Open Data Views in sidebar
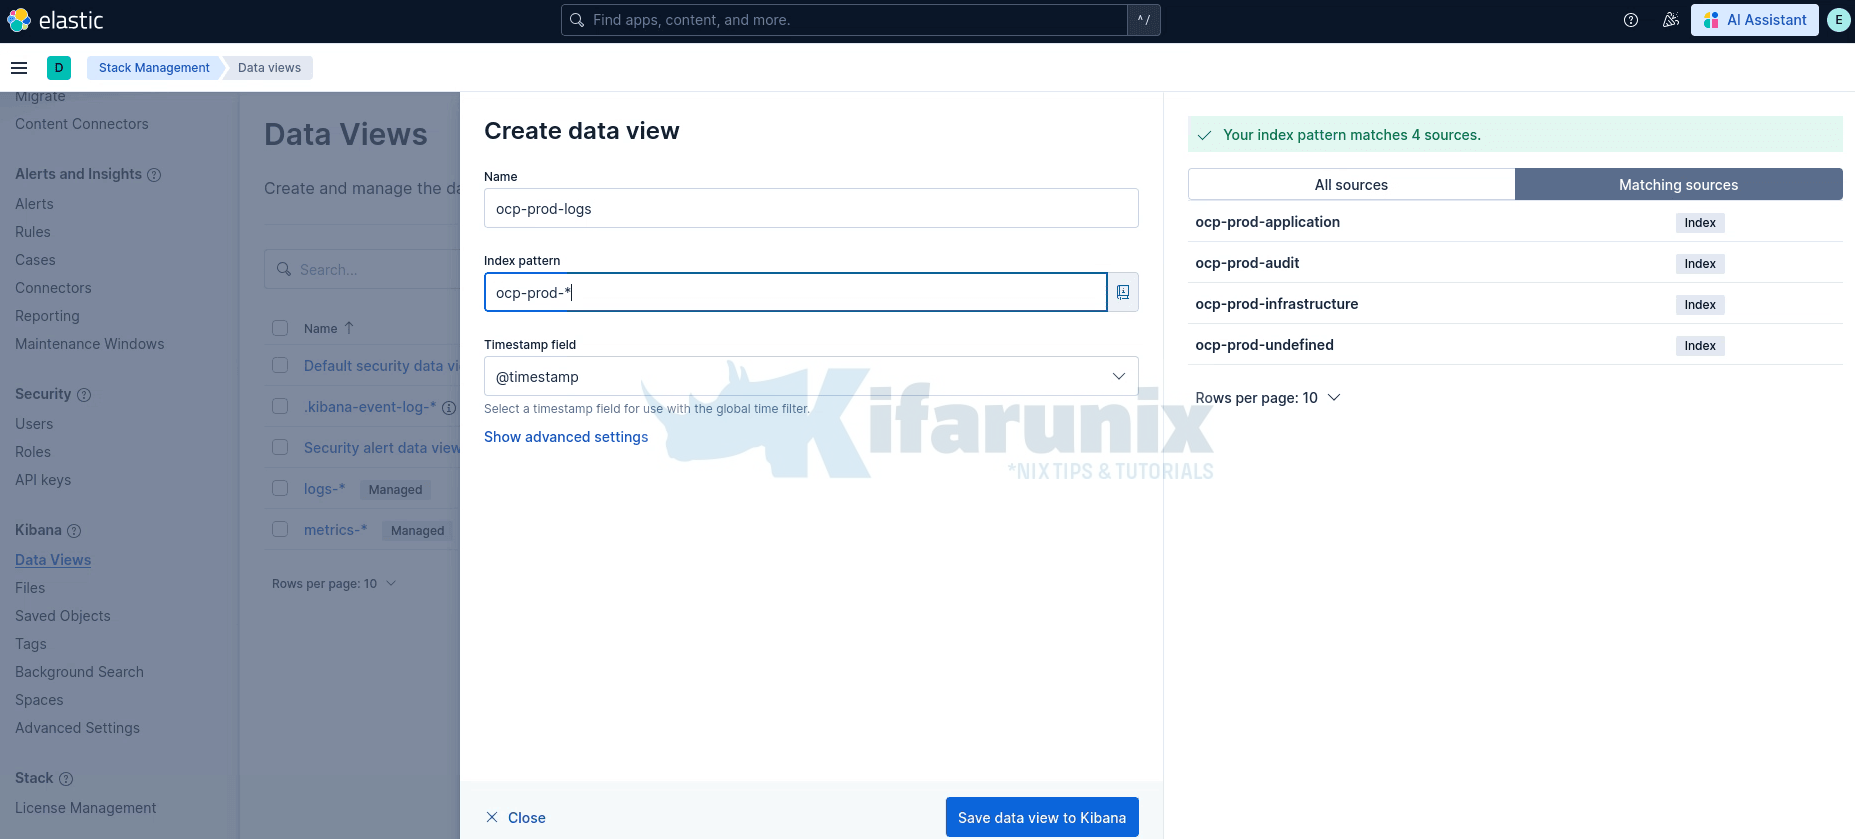1855x839 pixels. pyautogui.click(x=53, y=560)
